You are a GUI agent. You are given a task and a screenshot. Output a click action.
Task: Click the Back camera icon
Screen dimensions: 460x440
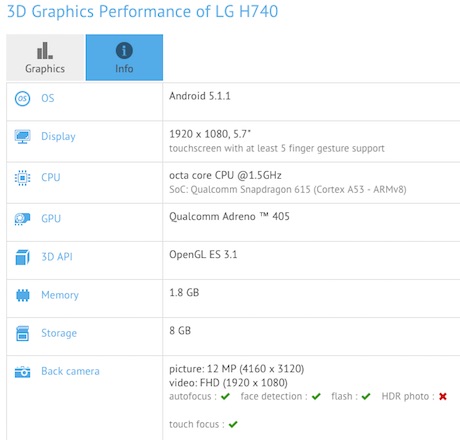click(x=22, y=372)
